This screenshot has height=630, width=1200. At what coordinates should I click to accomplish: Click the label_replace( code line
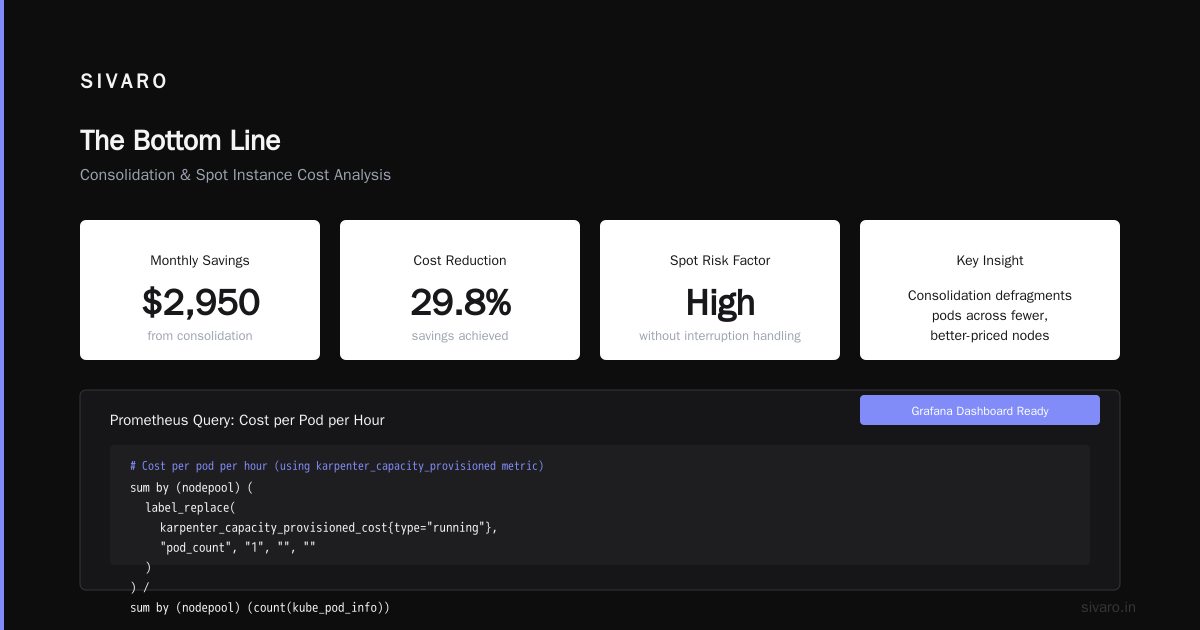click(190, 507)
